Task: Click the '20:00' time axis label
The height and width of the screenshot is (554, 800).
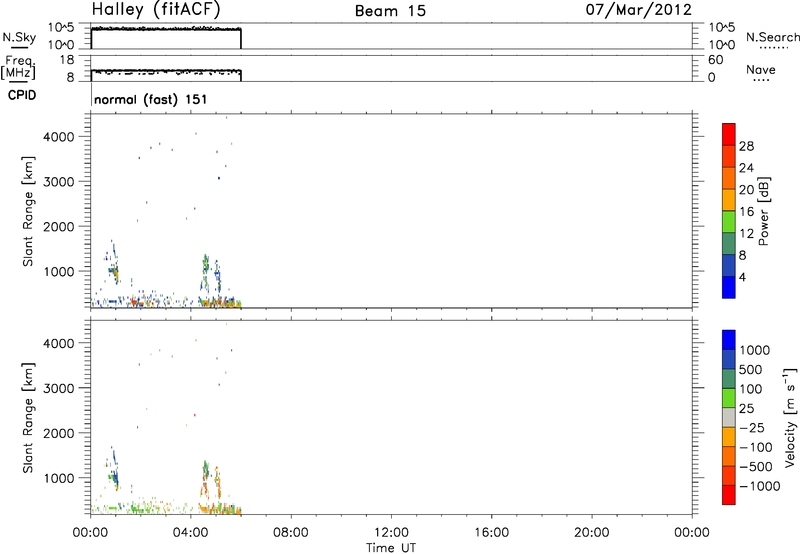Action: (x=592, y=533)
